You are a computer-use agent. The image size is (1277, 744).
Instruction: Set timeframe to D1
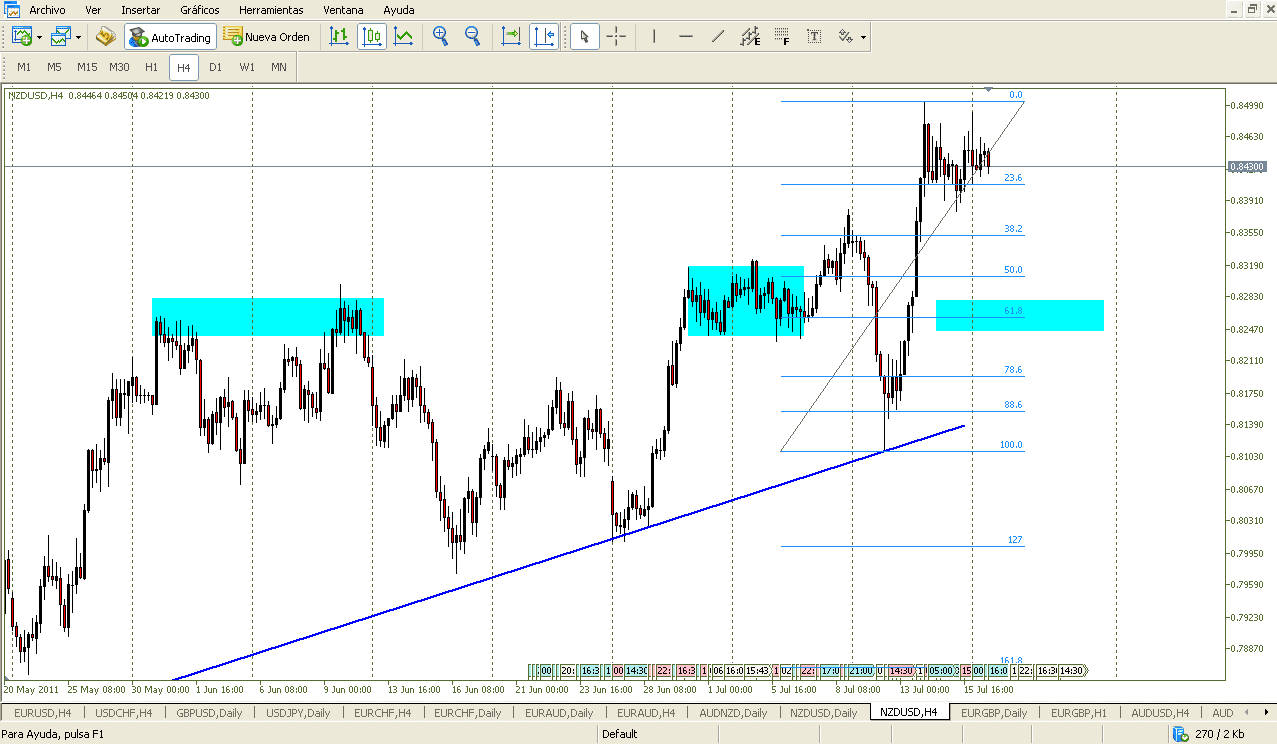215,68
